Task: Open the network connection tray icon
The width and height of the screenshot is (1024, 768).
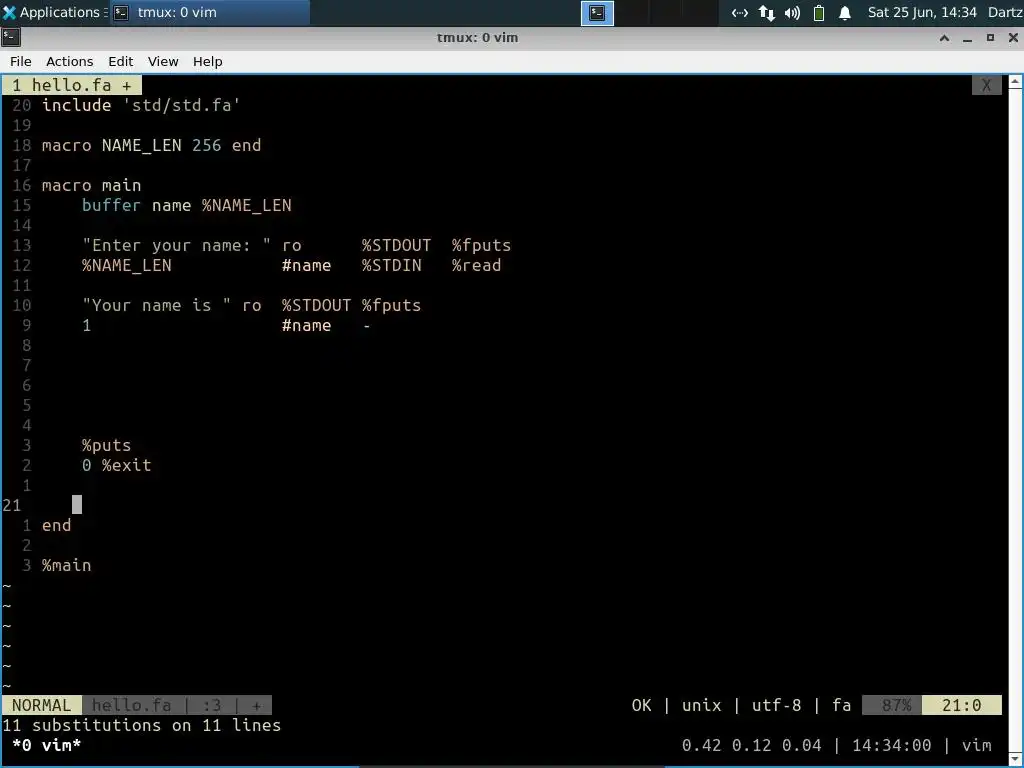Action: click(x=739, y=12)
